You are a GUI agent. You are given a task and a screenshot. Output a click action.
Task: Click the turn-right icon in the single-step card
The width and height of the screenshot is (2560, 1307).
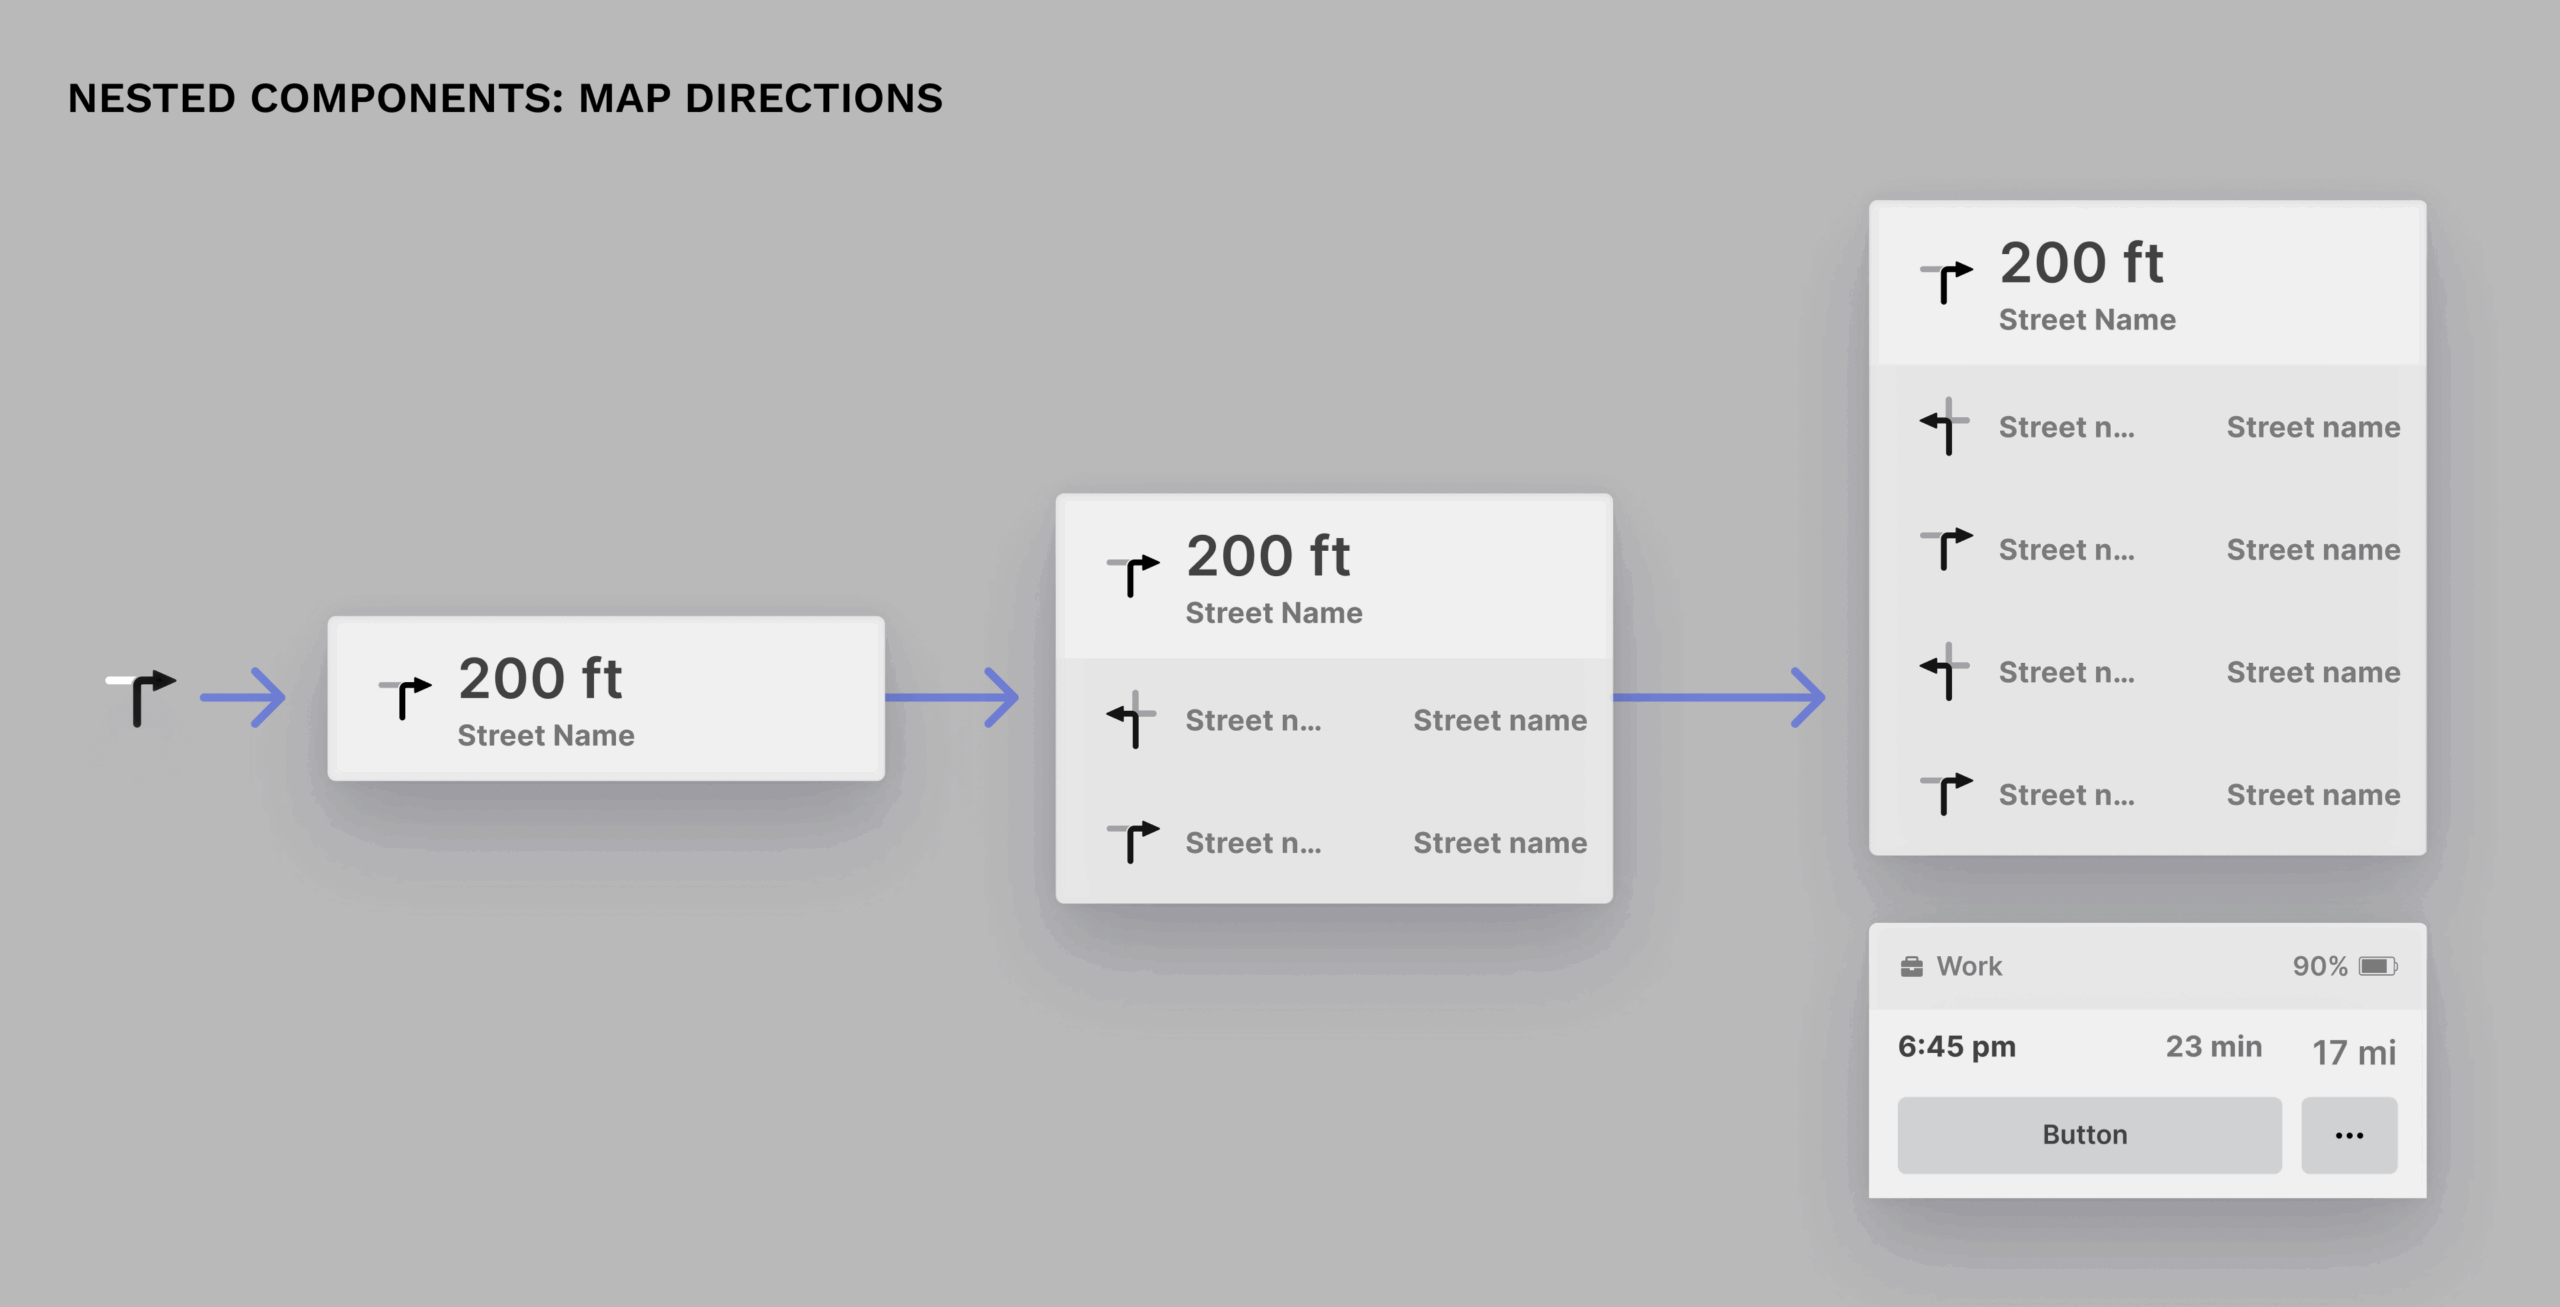[x=405, y=697]
